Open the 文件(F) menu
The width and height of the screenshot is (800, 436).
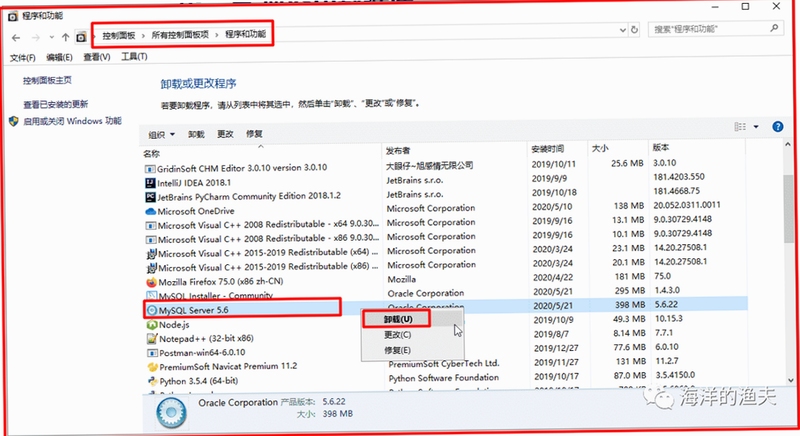point(22,58)
